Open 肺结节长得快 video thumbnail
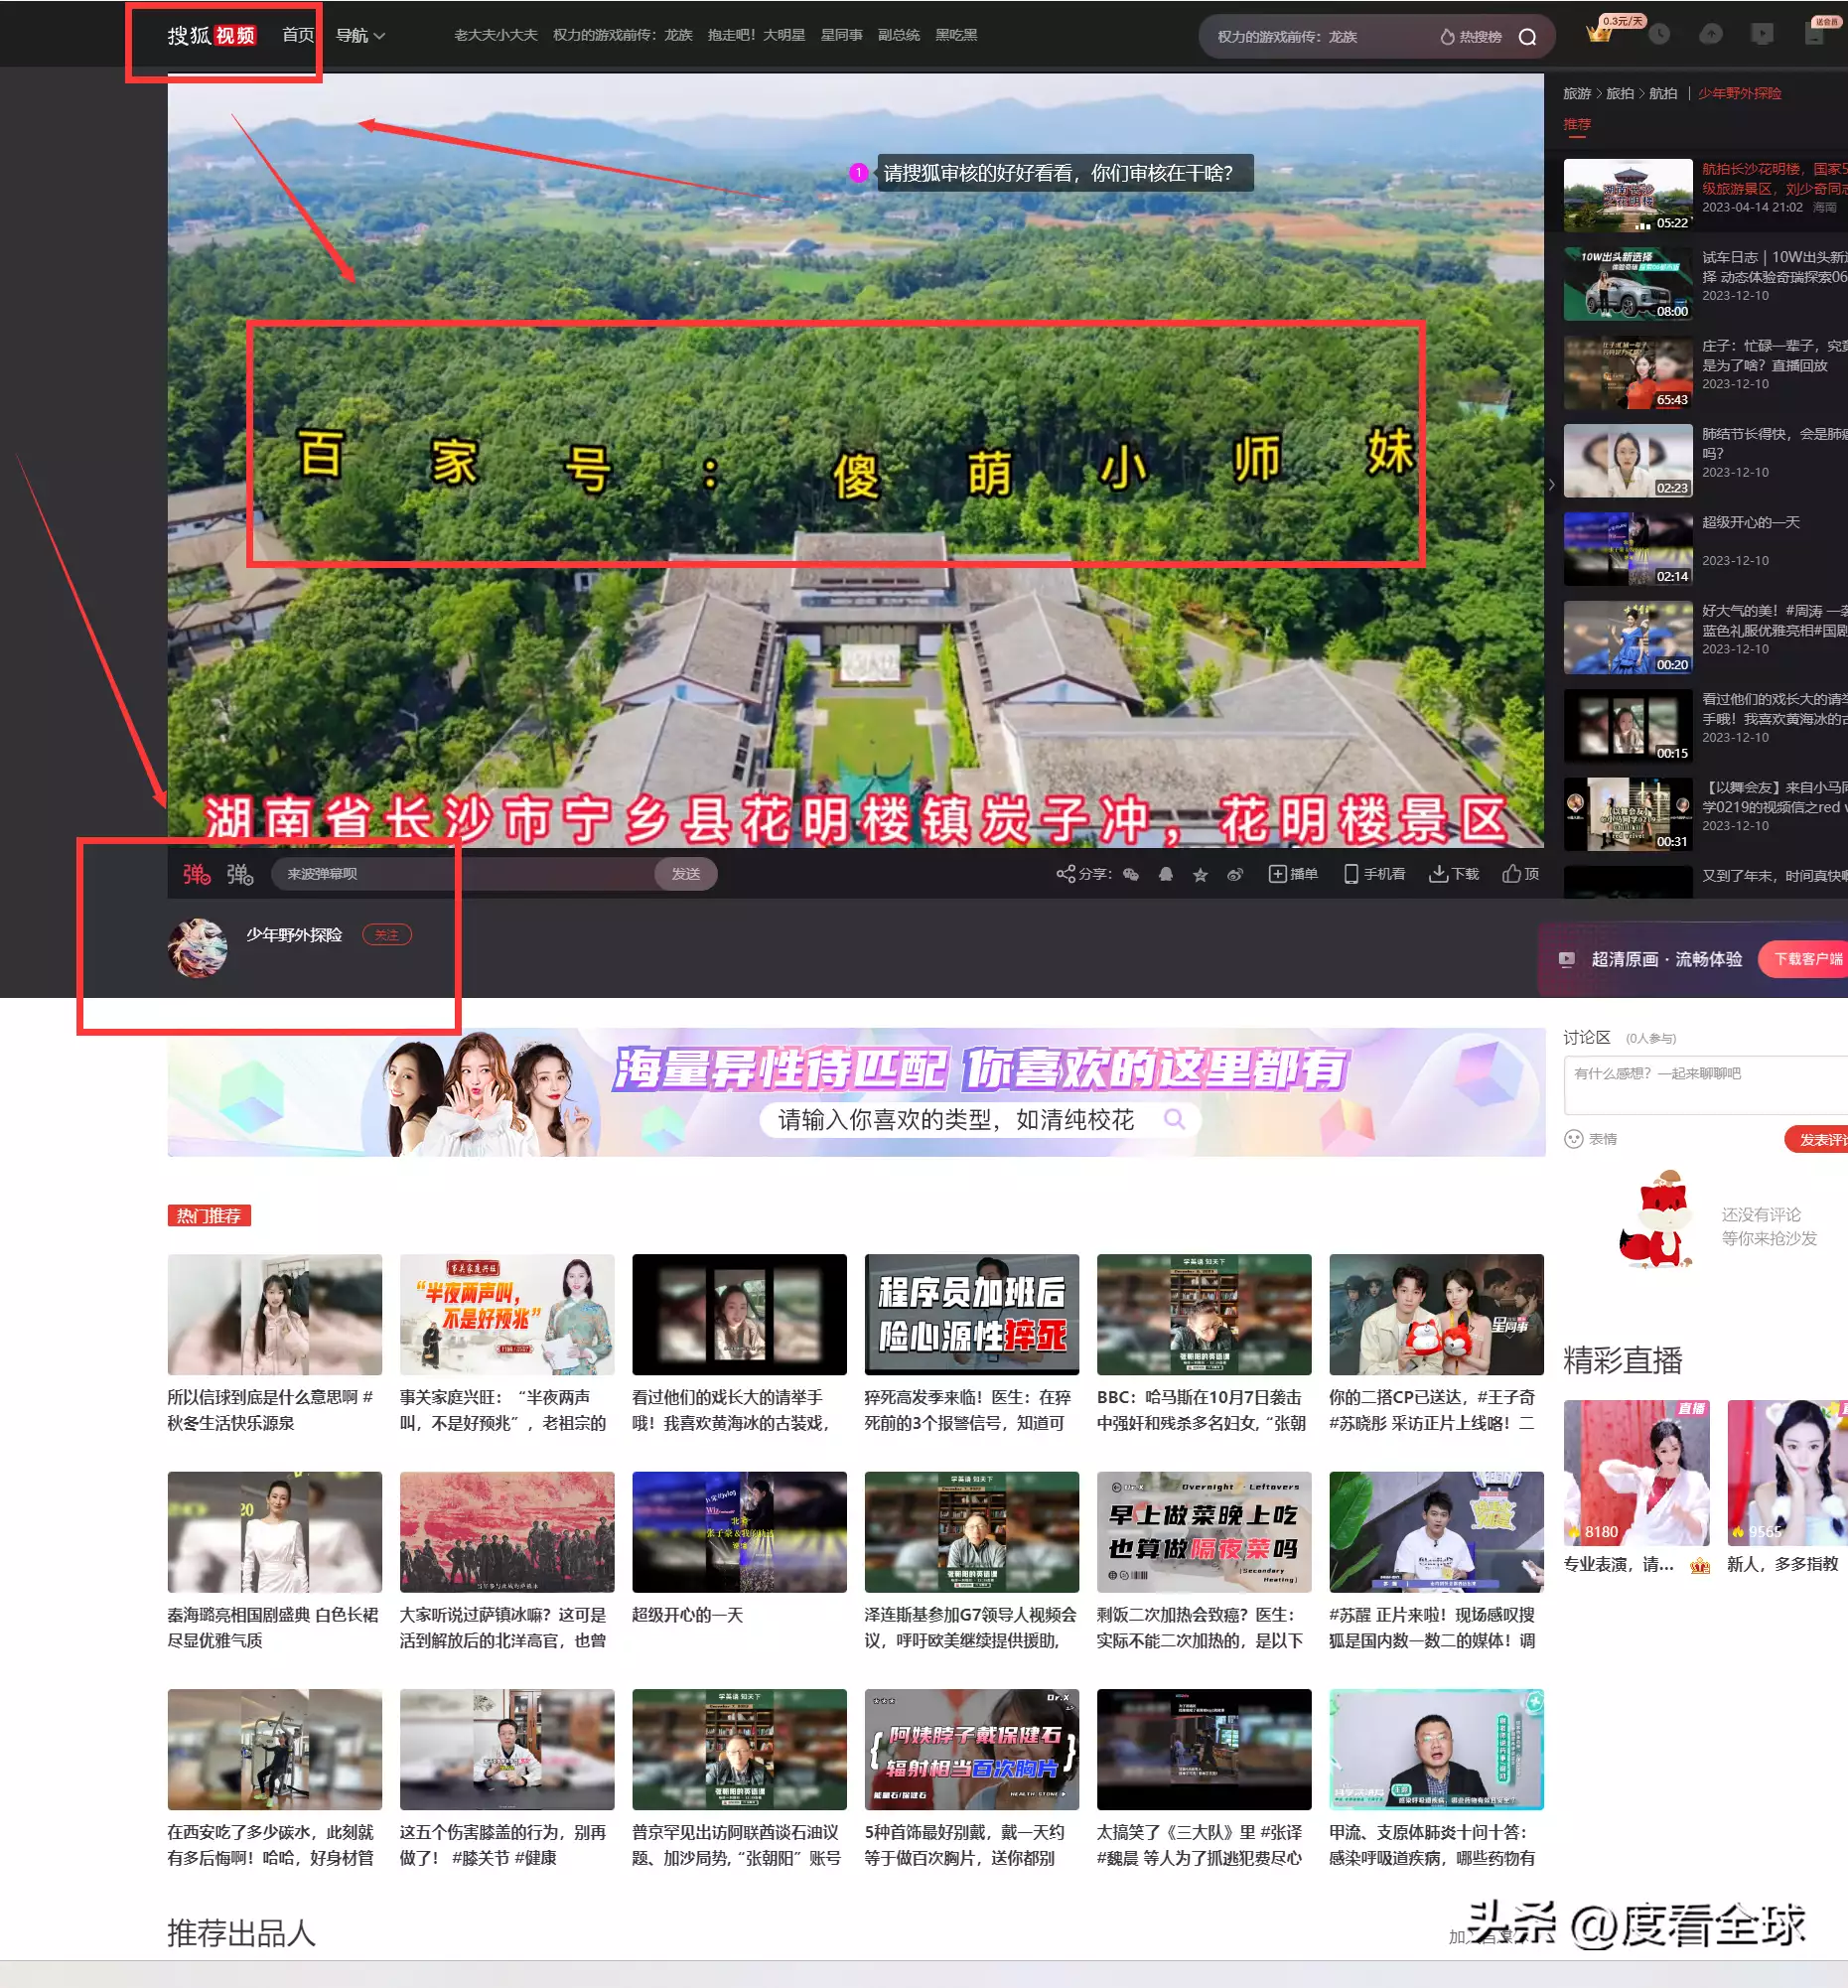The width and height of the screenshot is (1848, 1988). tap(1628, 460)
